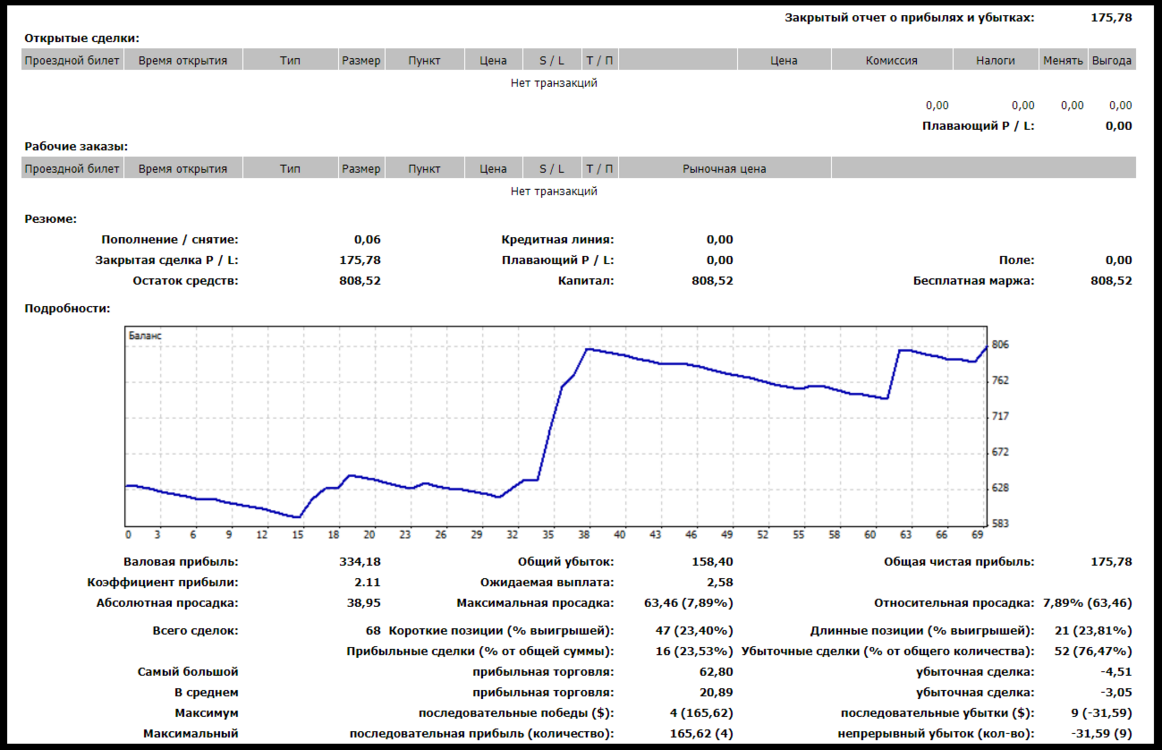Click consecutive losses value 9 (-31,59)
The height and width of the screenshot is (750, 1162).
click(1101, 713)
